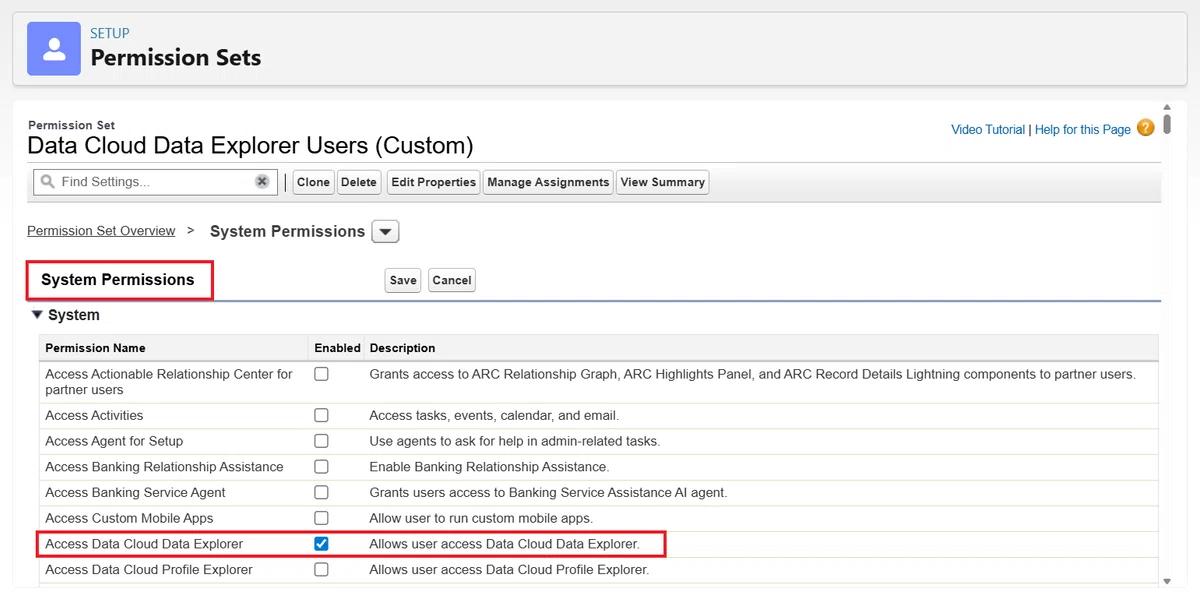
Task: Click the Delete button
Action: tap(358, 182)
